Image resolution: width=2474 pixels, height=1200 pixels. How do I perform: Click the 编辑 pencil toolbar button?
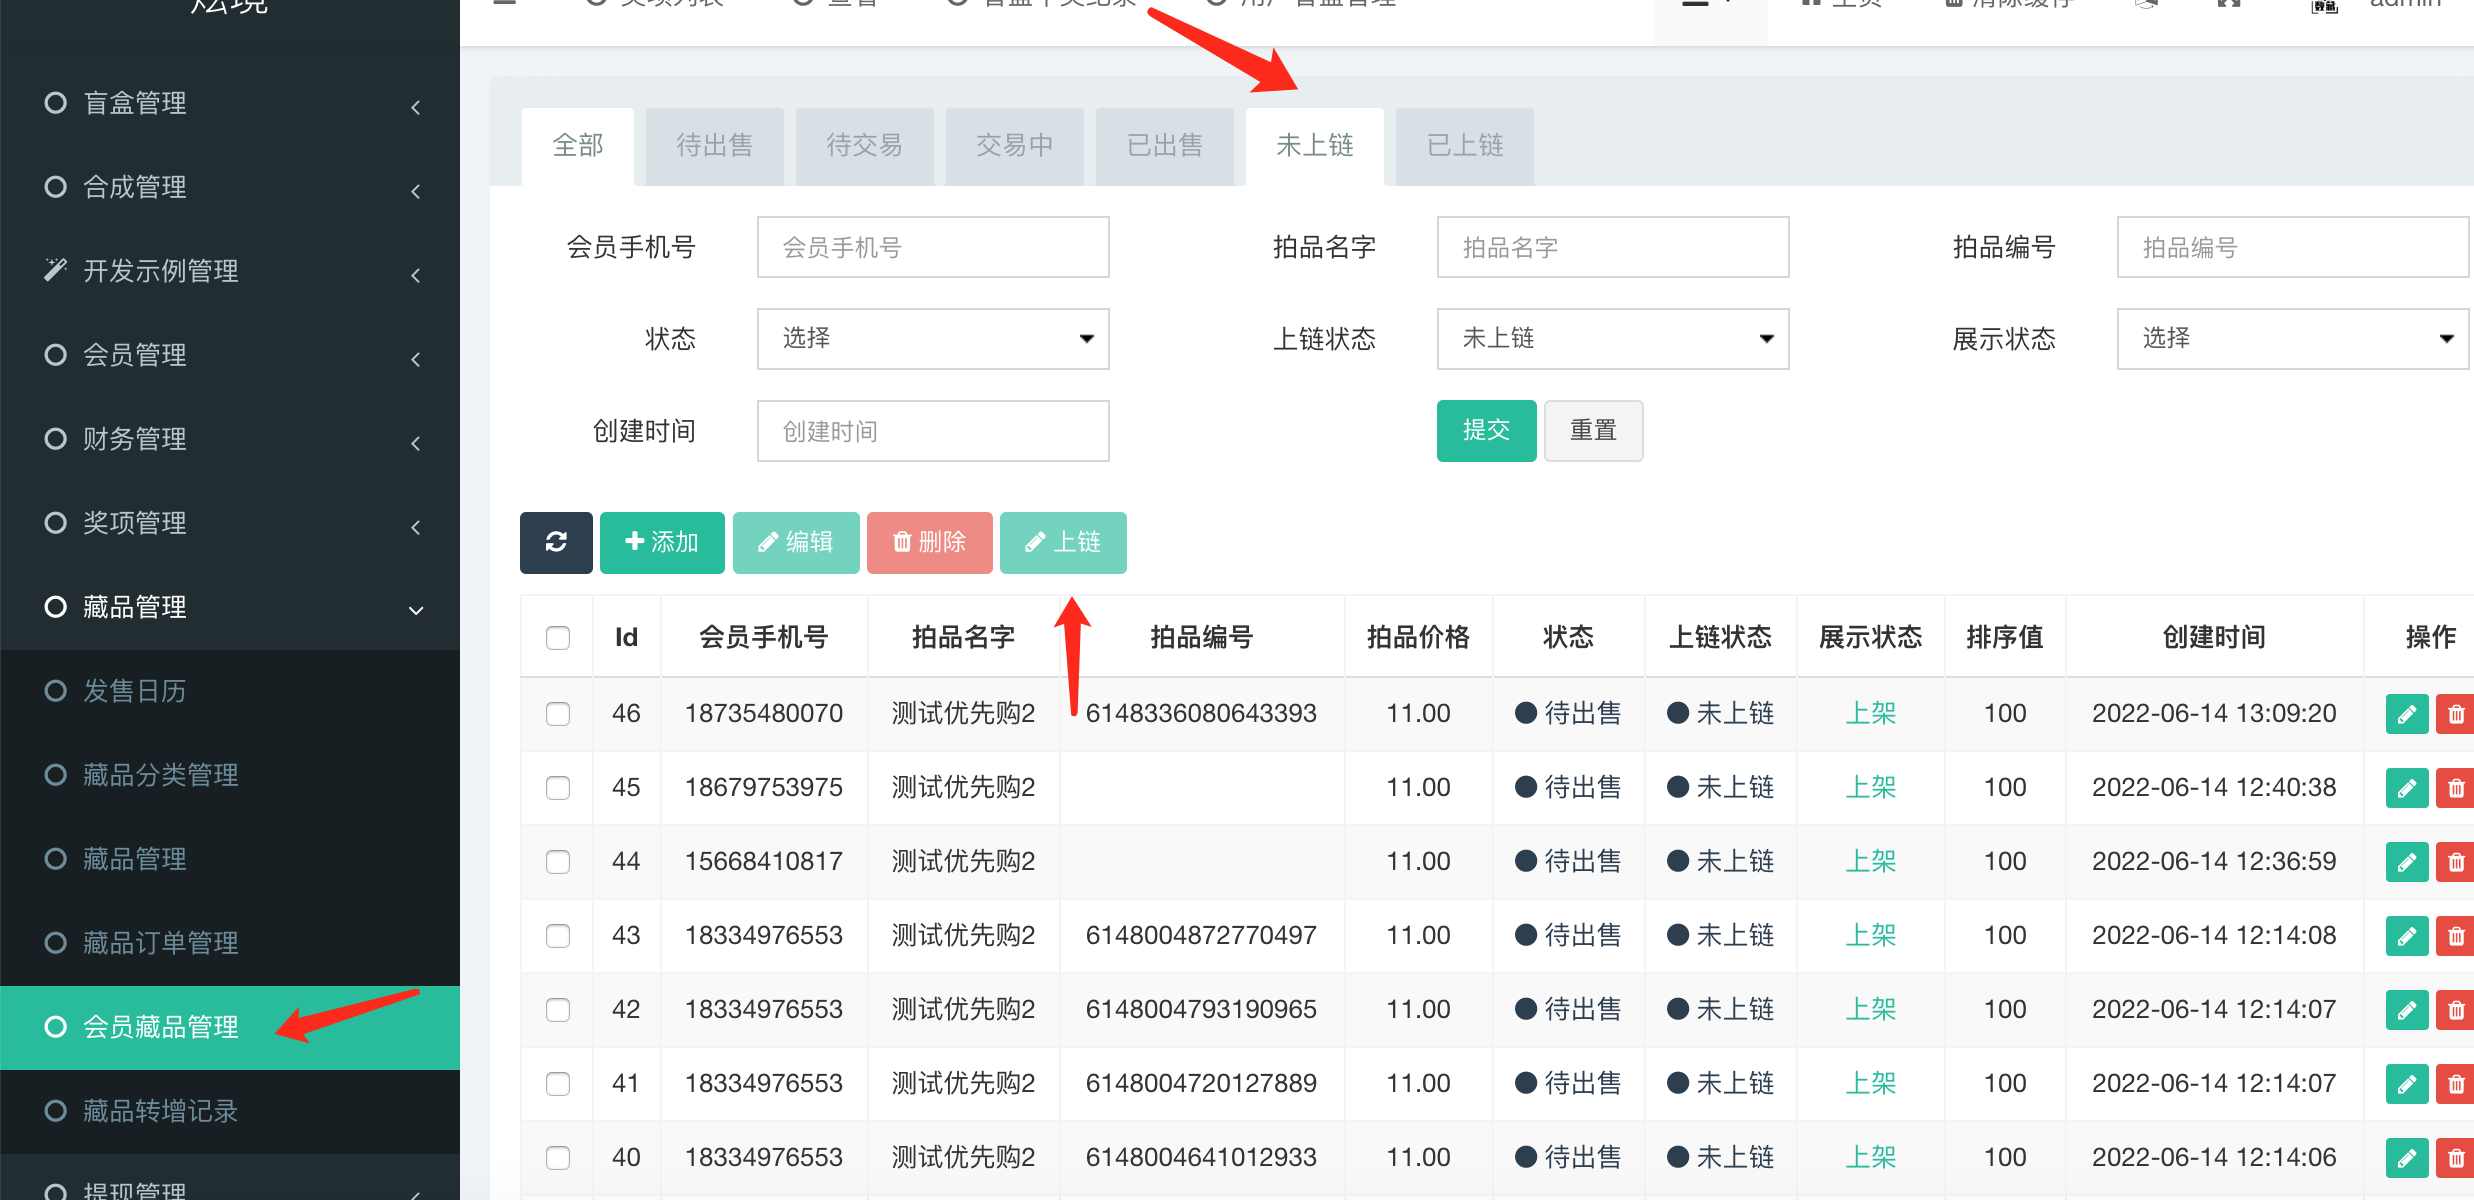pyautogui.click(x=796, y=542)
